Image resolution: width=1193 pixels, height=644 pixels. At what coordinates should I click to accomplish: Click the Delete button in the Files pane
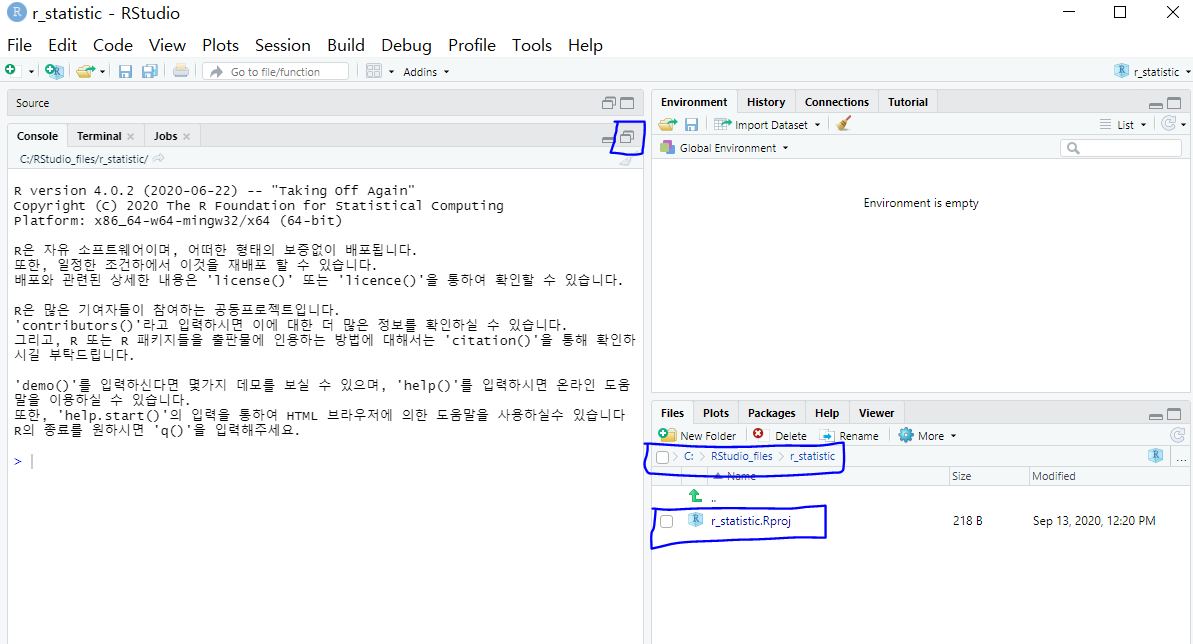(780, 435)
